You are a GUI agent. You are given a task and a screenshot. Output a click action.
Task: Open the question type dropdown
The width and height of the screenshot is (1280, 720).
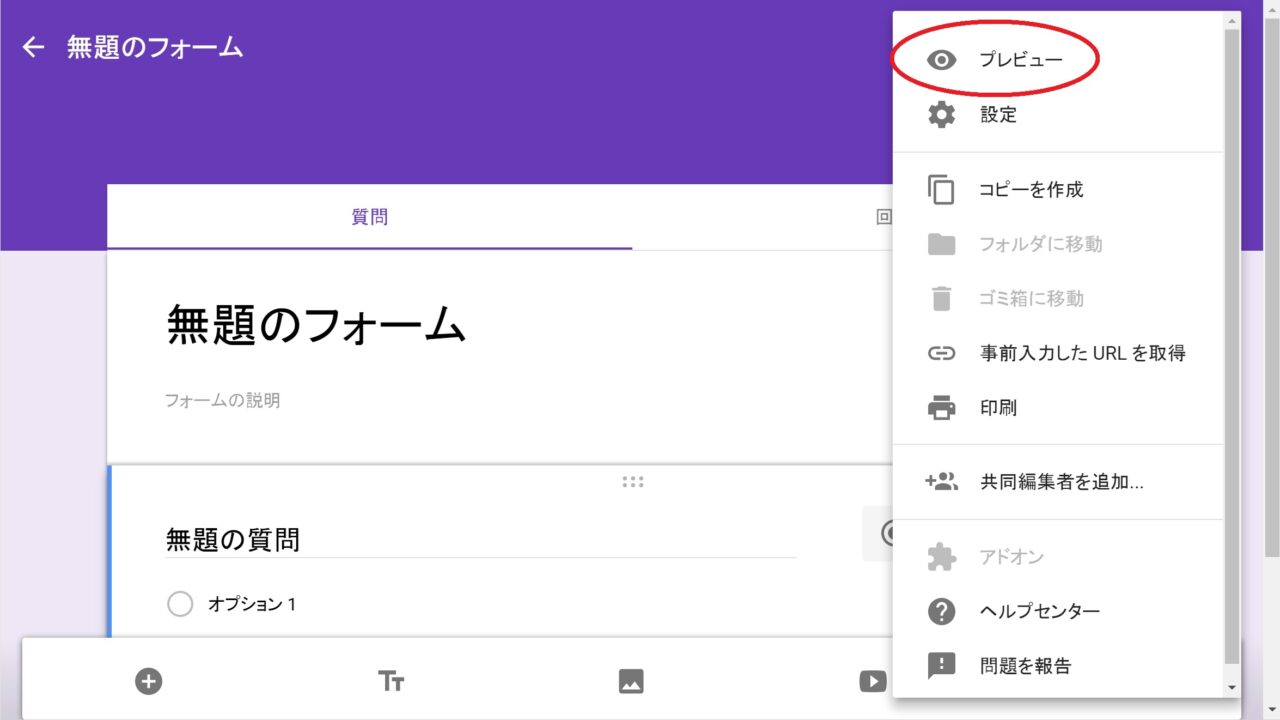point(878,533)
